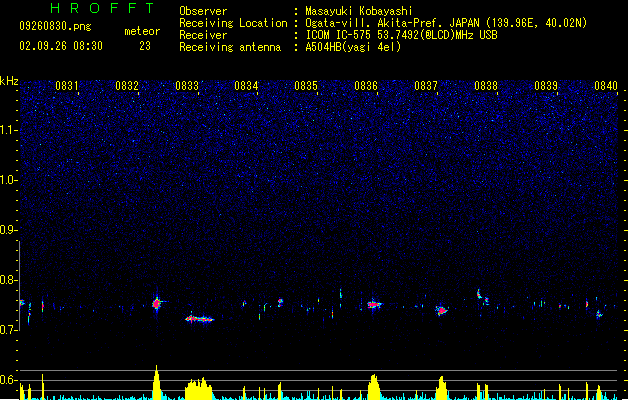
Task: Click the 0837 time marker
Action: [426, 86]
